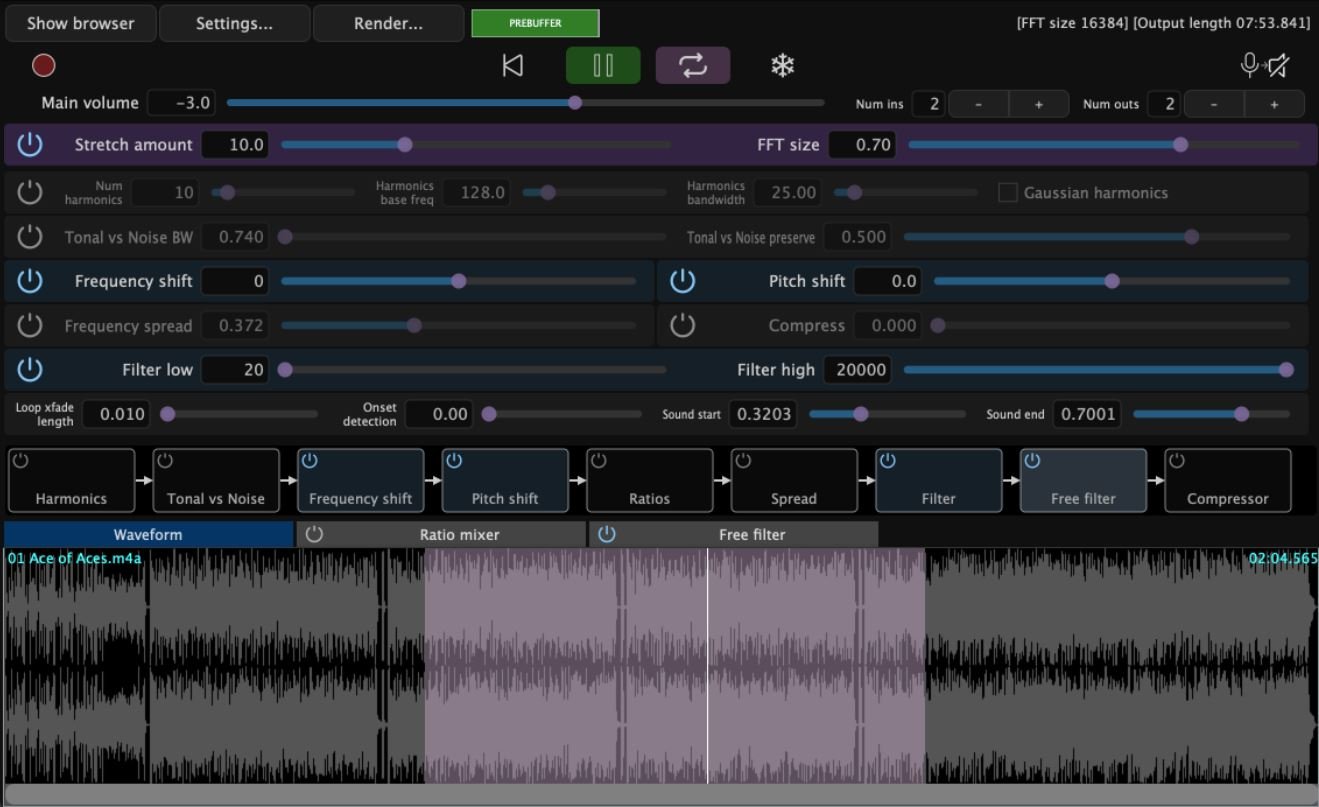Enable the Frequency spread power toggle
The image size is (1319, 807).
click(x=30, y=325)
